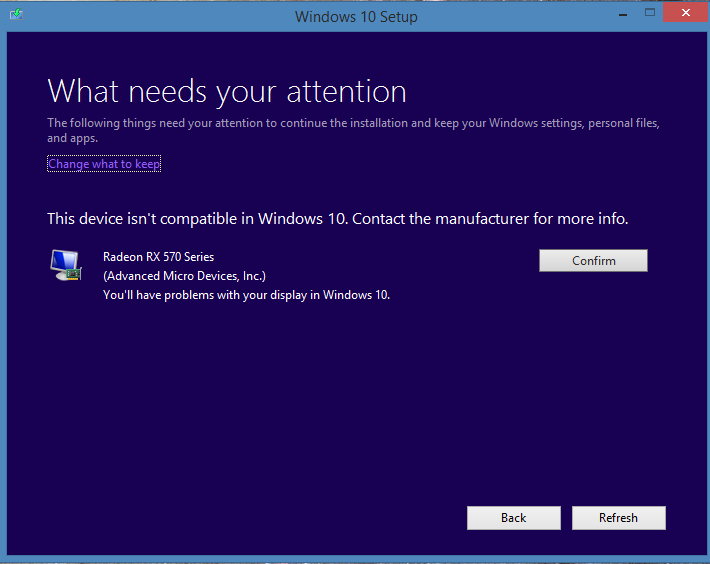Confirm the Radeon RX 570 compatibility warning

click(x=593, y=261)
